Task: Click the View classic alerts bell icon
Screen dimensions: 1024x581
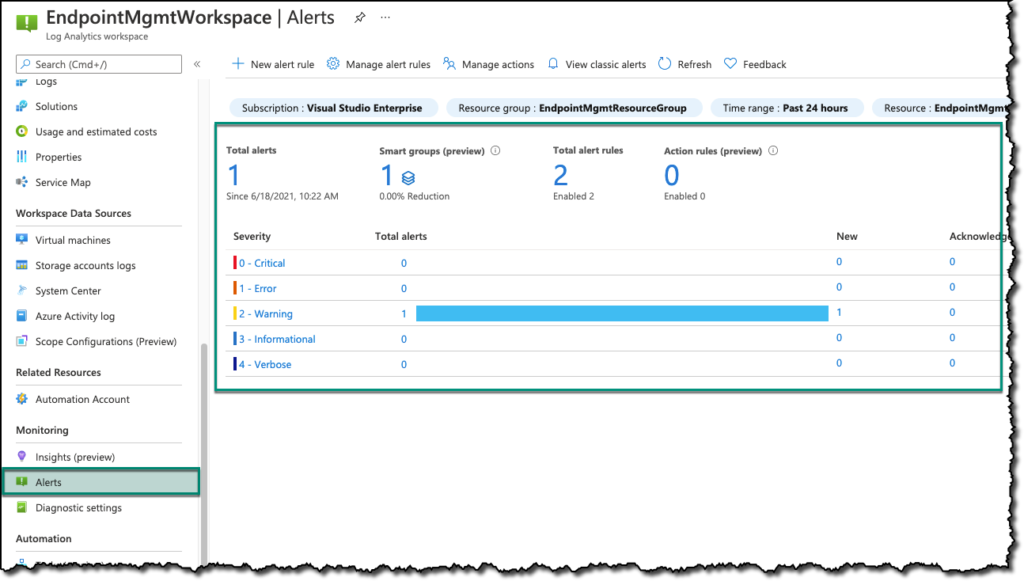Action: click(553, 63)
